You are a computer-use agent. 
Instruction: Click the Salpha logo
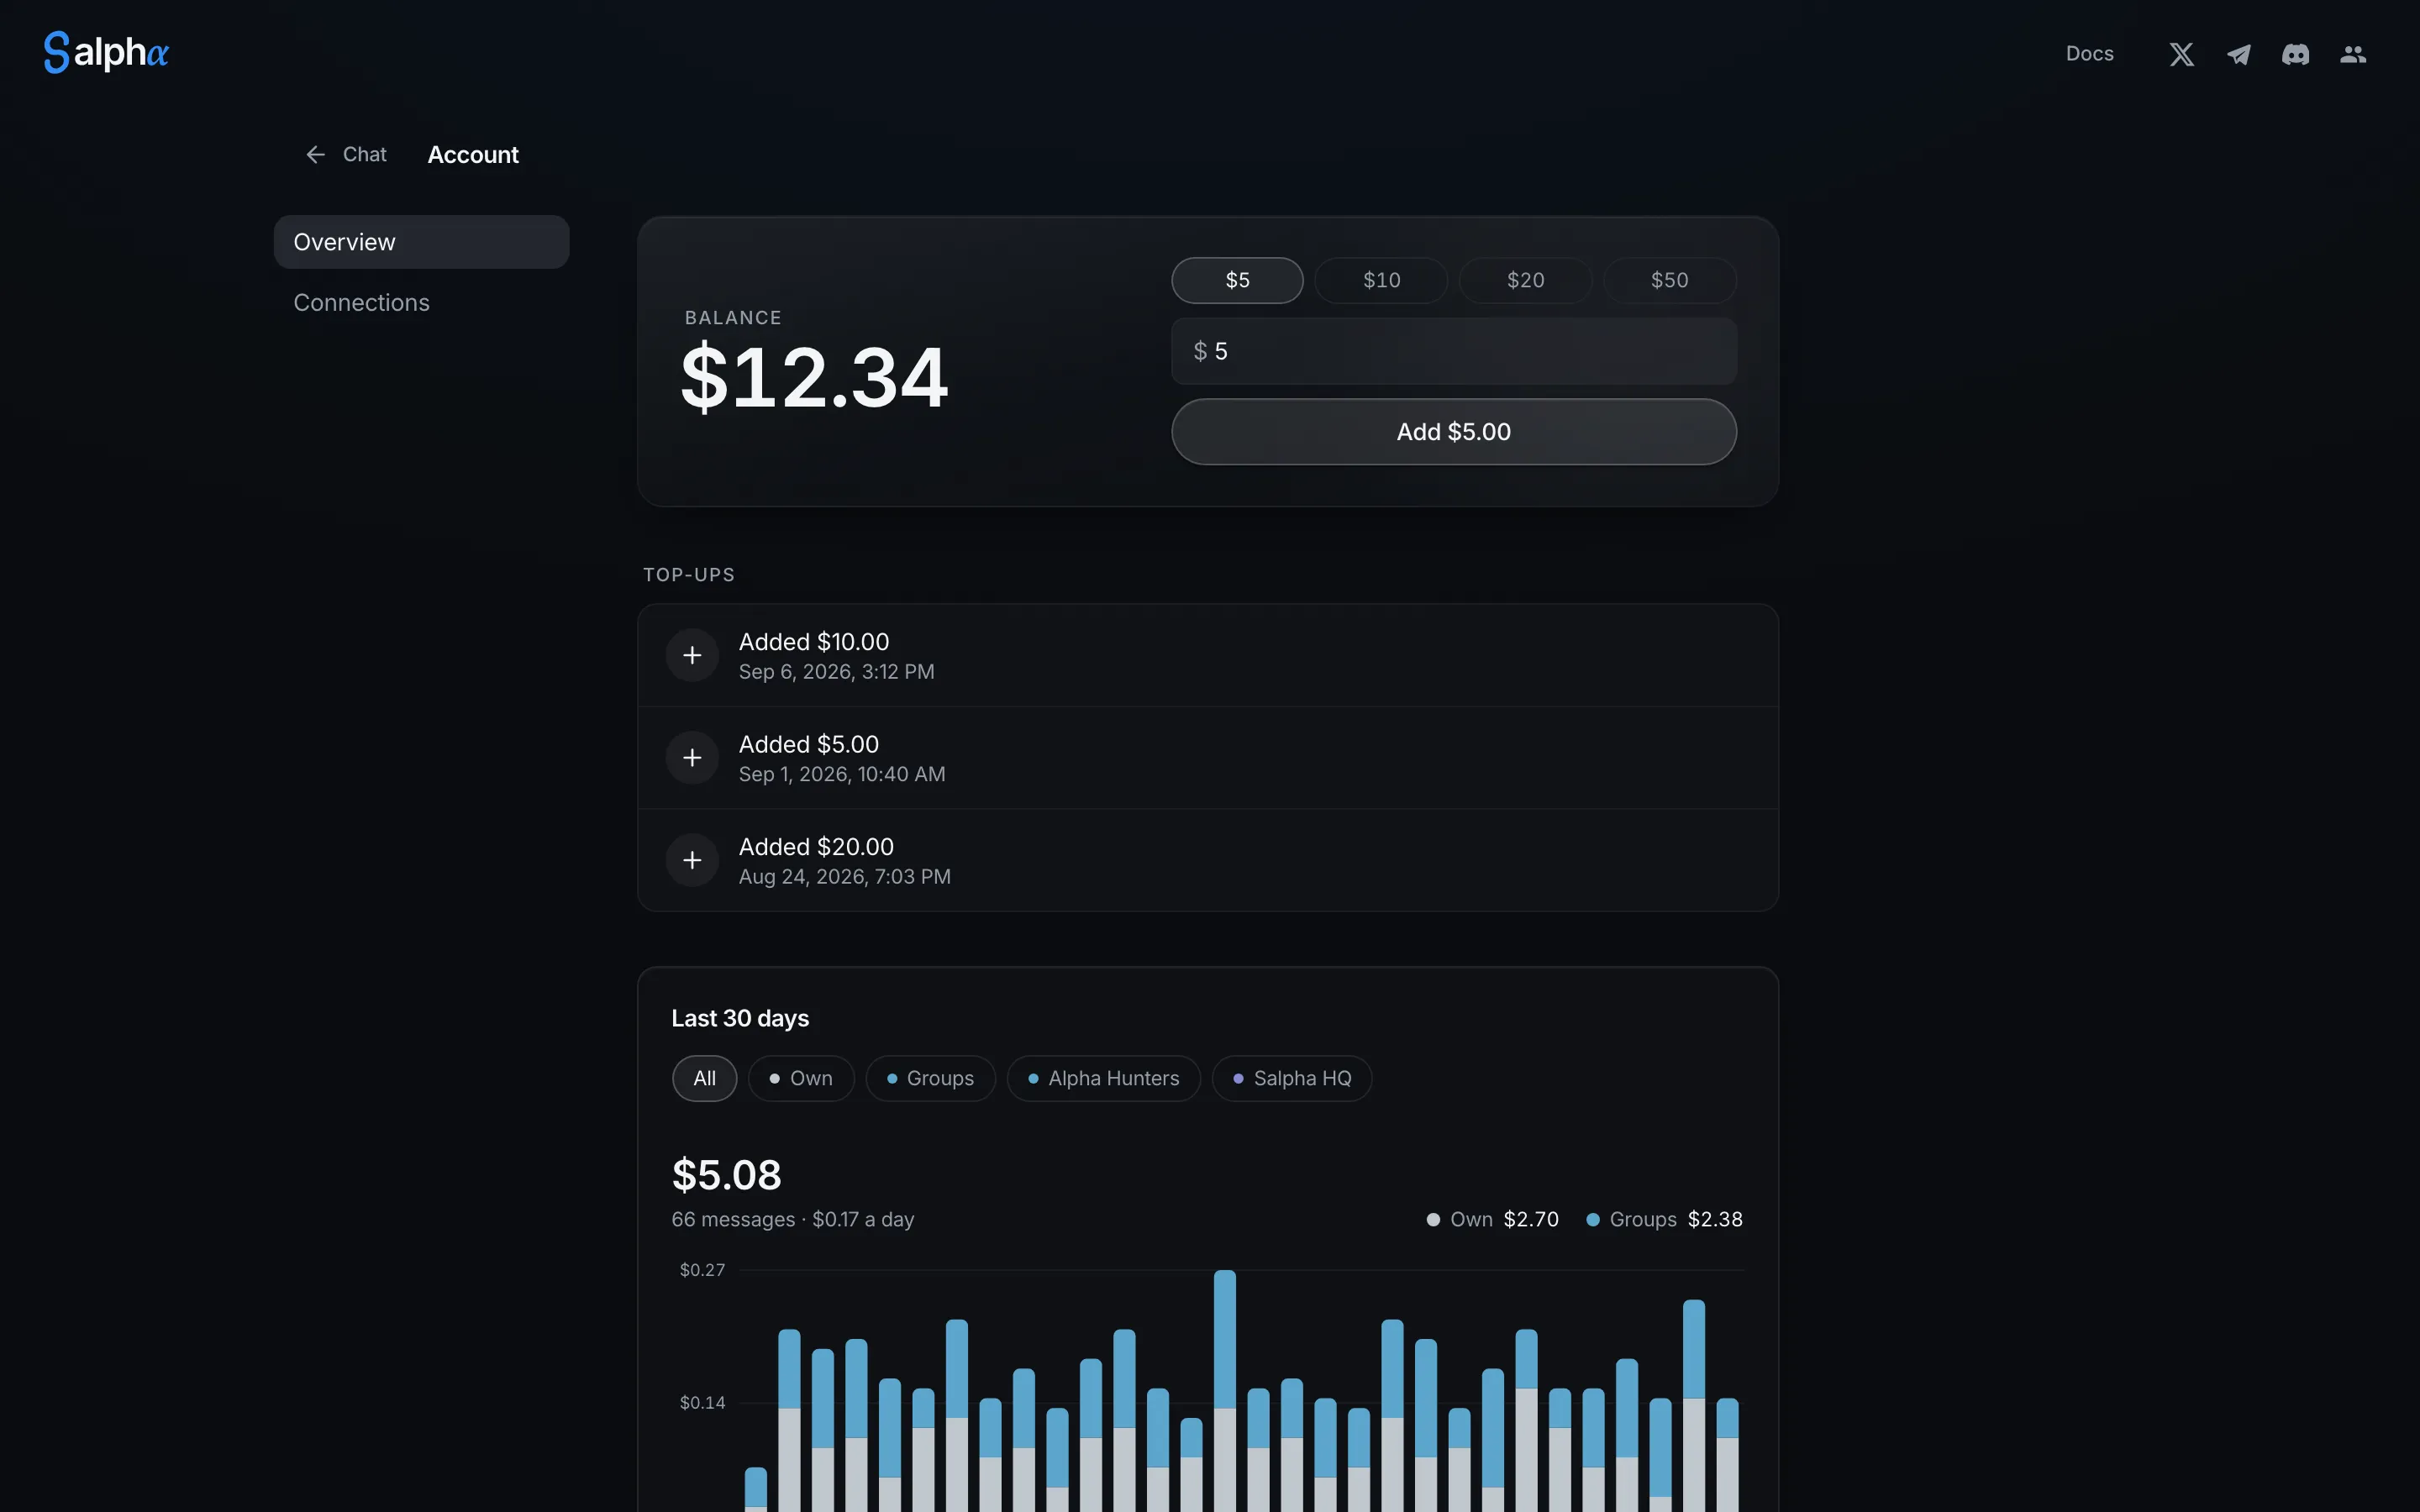106,52
